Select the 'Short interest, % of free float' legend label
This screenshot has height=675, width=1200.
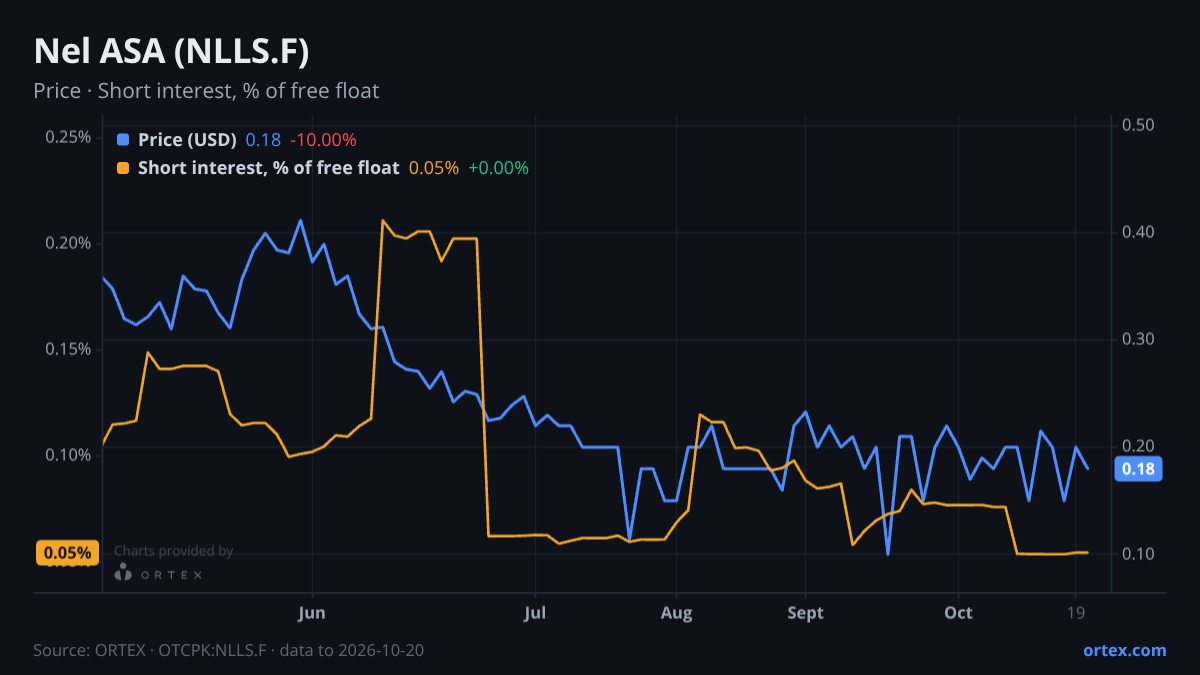(x=268, y=168)
